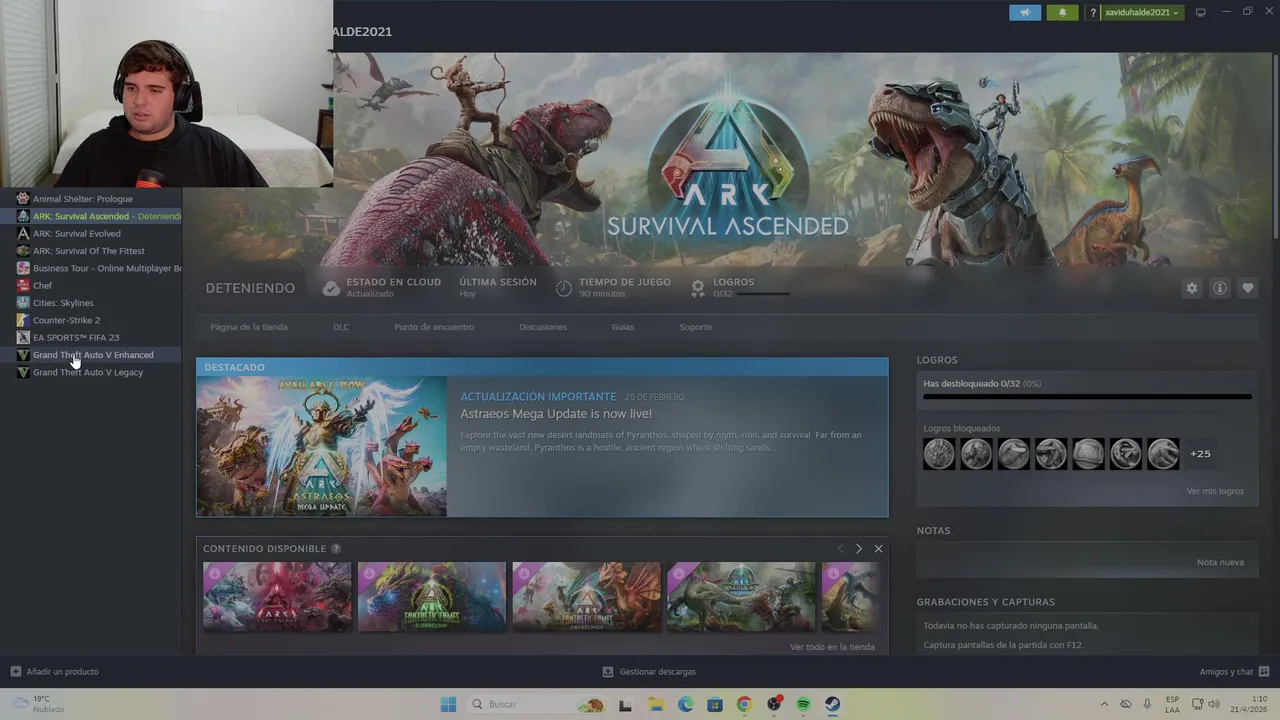The height and width of the screenshot is (720, 1280).
Task: Click 'Ver mis logros' link
Action: (1215, 491)
